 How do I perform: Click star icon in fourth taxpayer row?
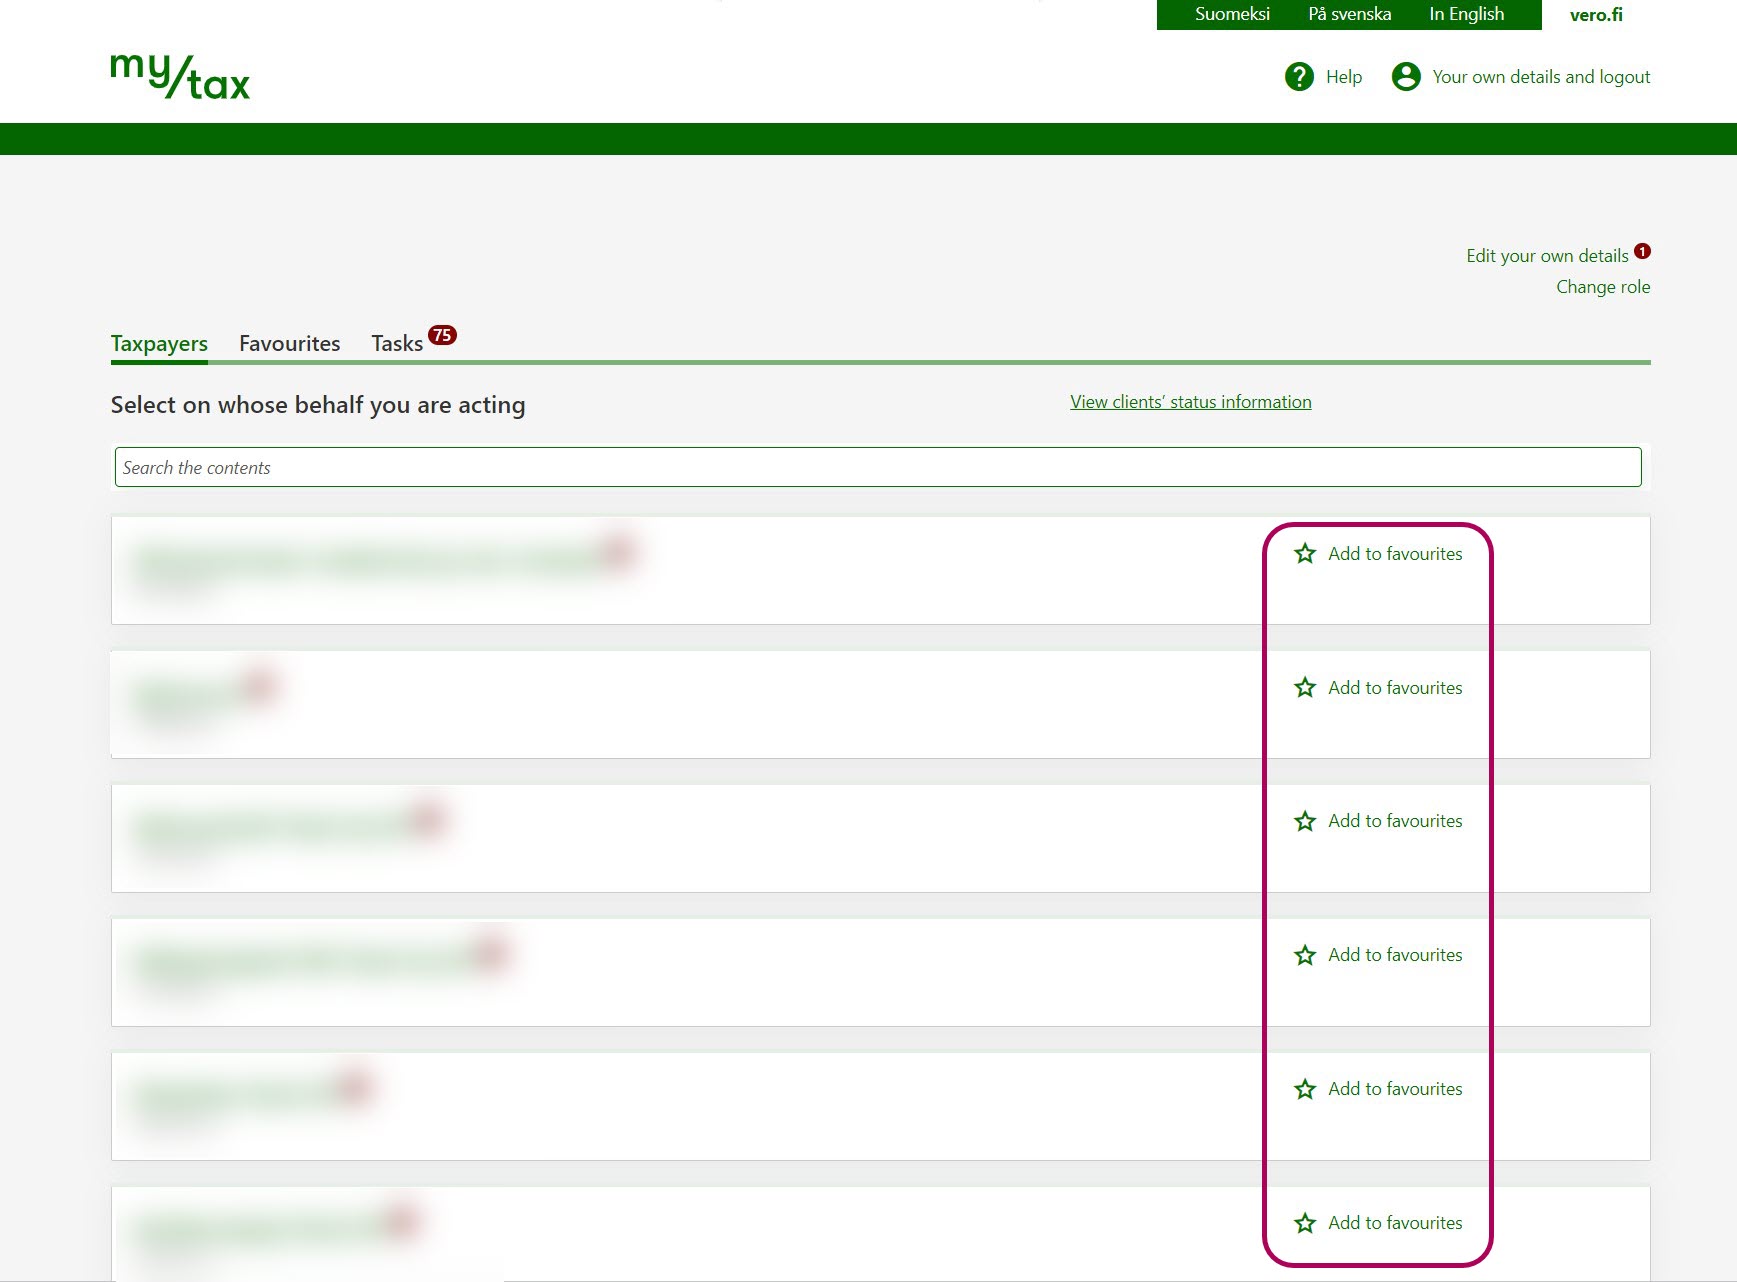pos(1304,955)
